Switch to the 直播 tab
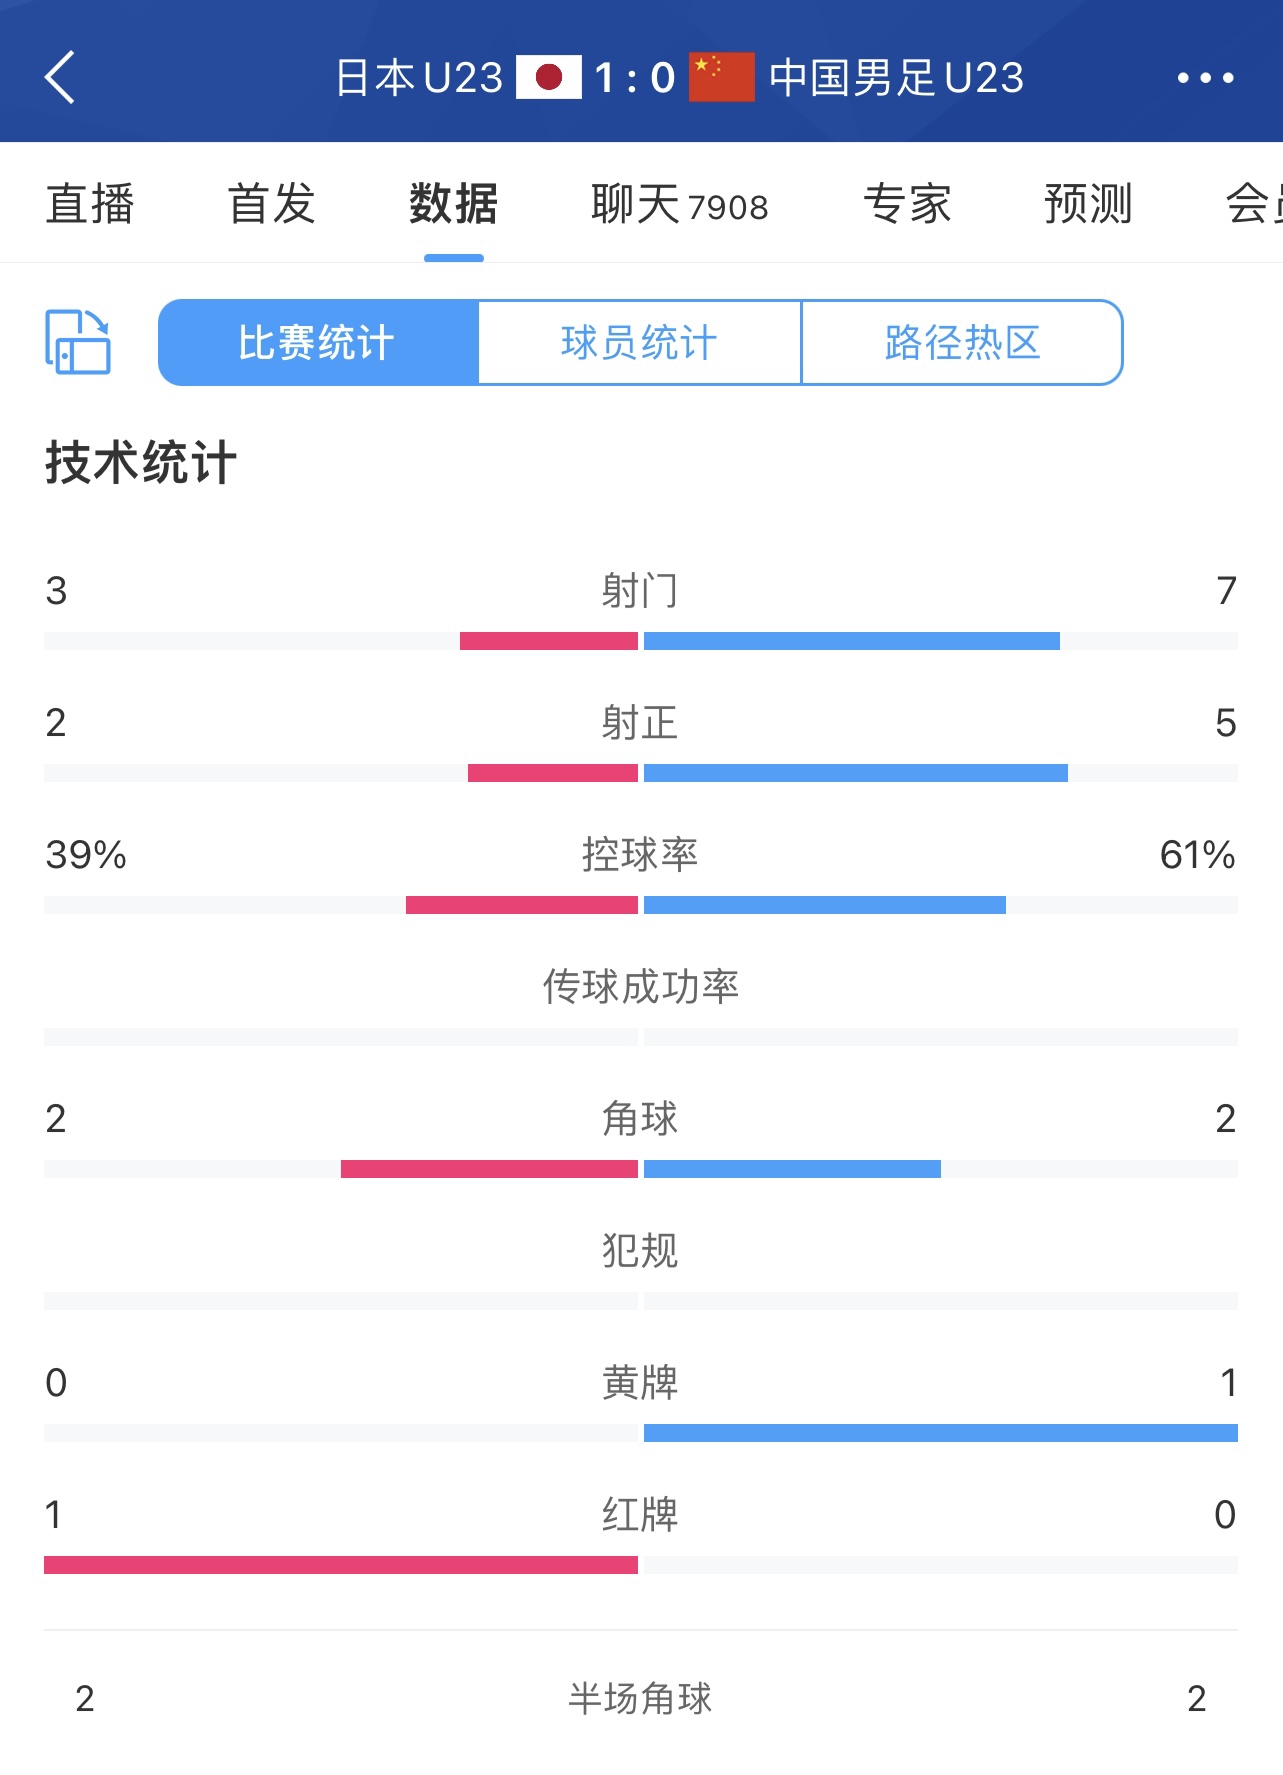Screen dimensions: 1283x1775 coord(90,205)
